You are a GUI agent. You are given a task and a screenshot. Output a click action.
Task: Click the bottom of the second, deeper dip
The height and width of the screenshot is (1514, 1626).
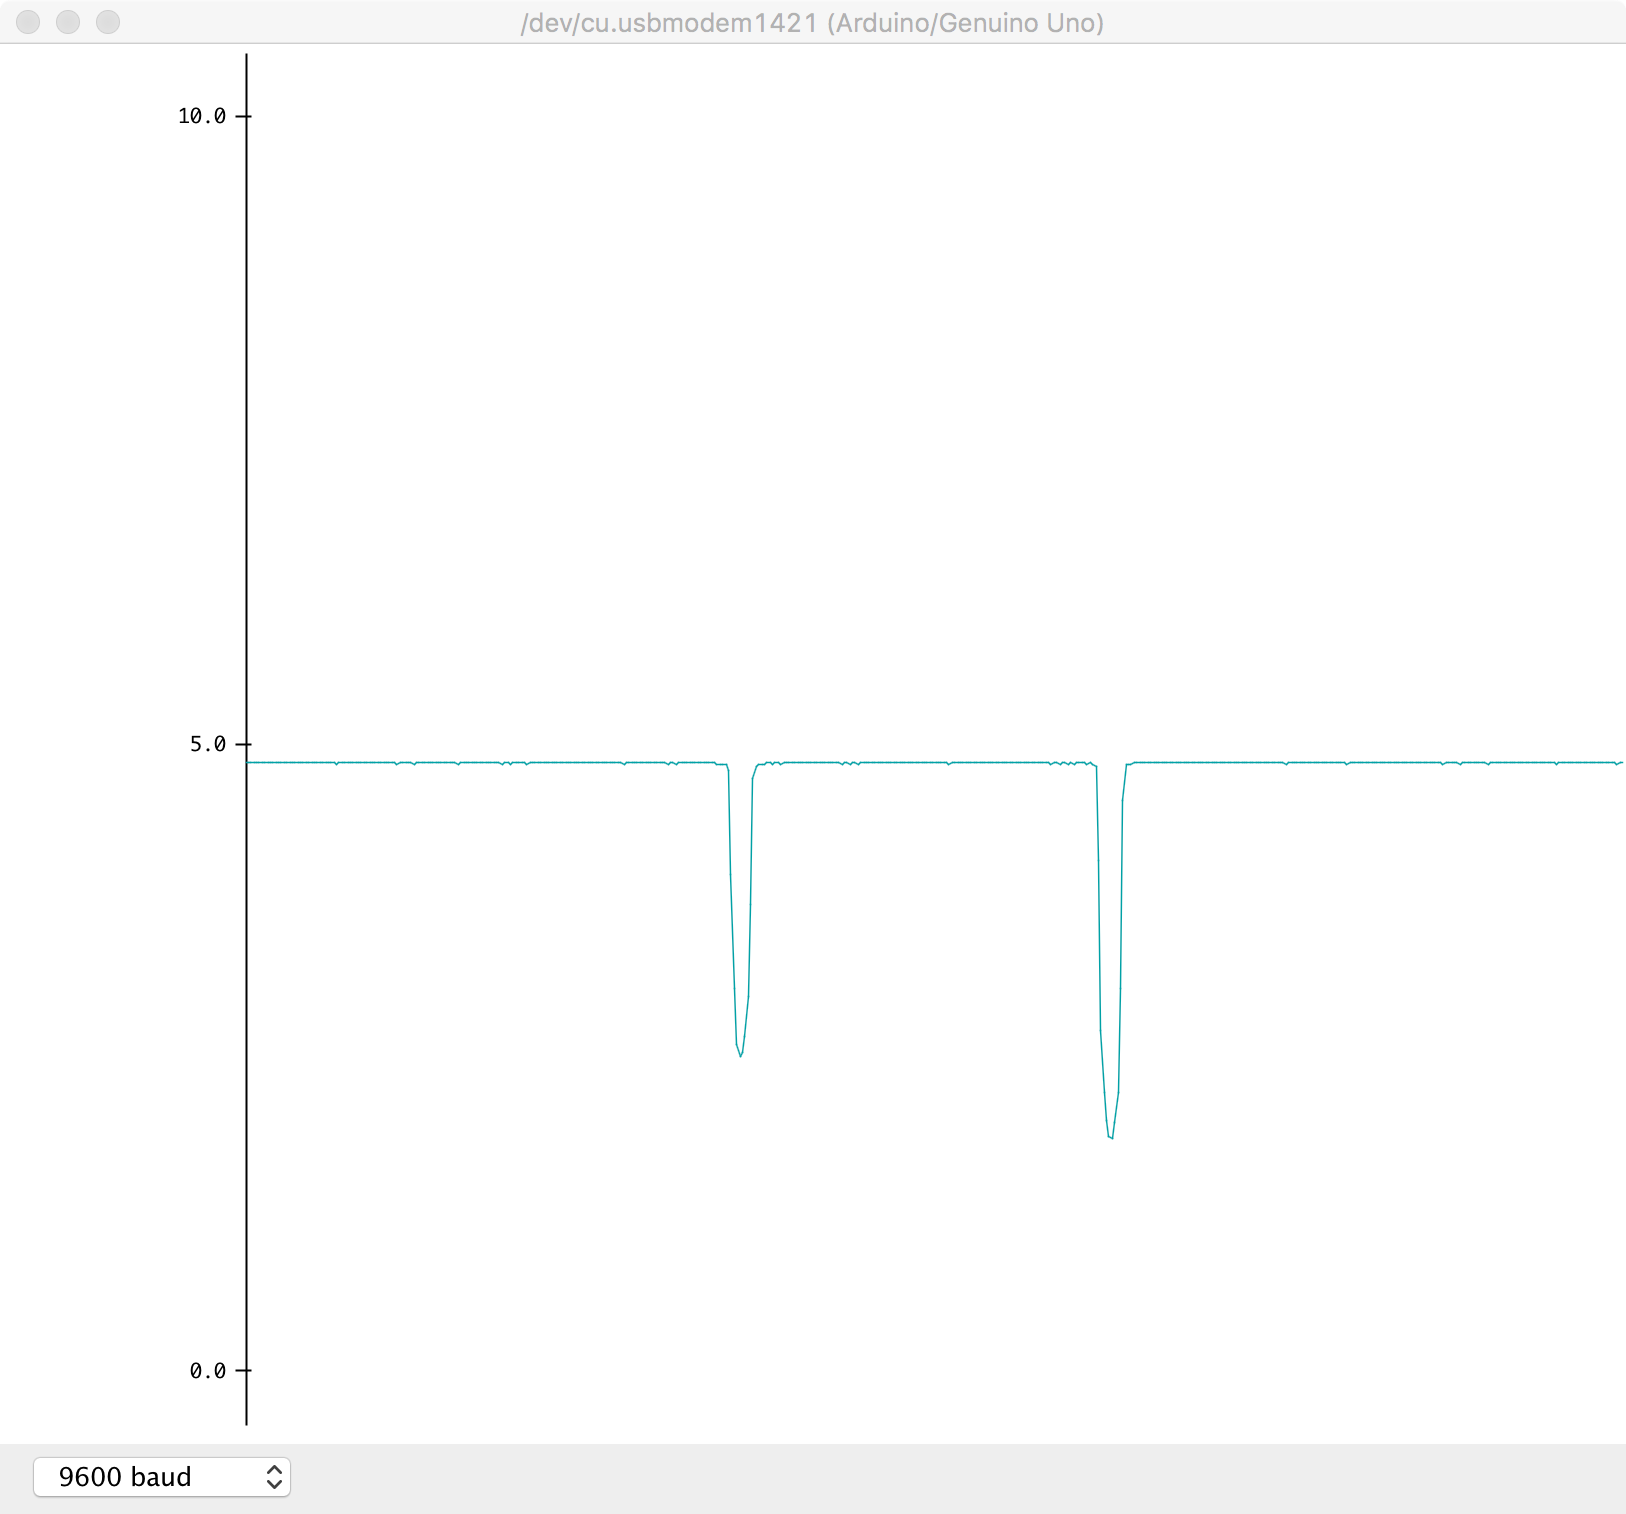tap(1110, 1137)
